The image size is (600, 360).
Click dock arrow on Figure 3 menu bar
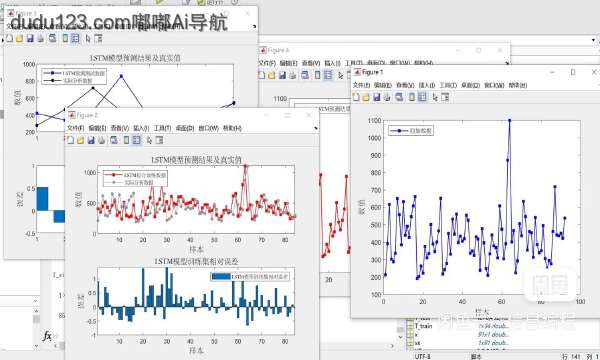507,63
